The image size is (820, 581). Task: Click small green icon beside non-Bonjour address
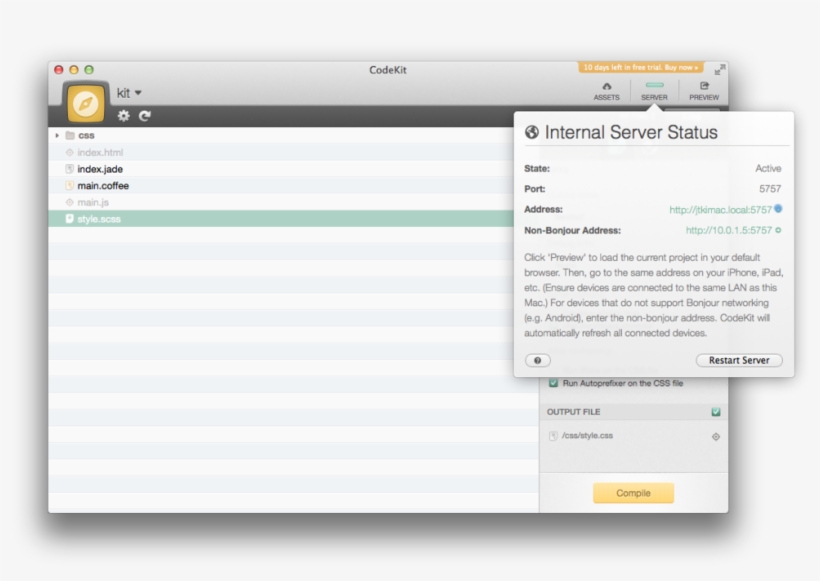(778, 230)
